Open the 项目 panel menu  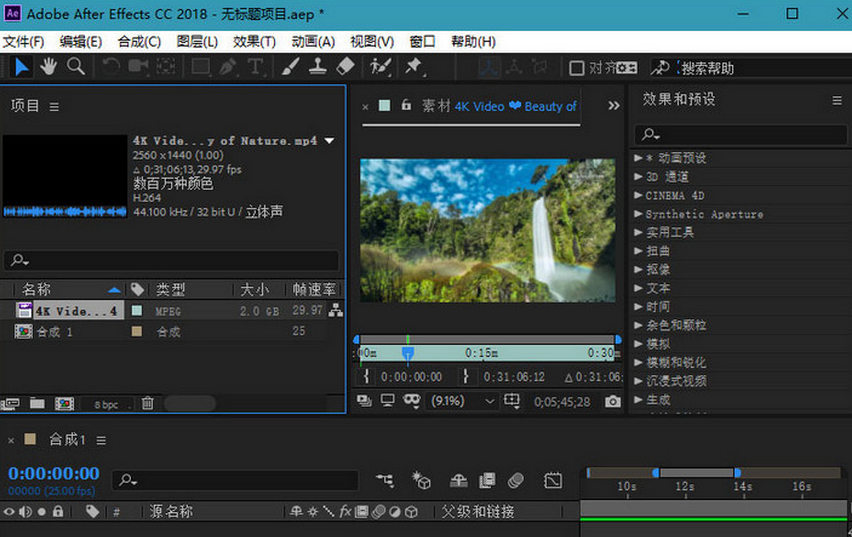[54, 107]
